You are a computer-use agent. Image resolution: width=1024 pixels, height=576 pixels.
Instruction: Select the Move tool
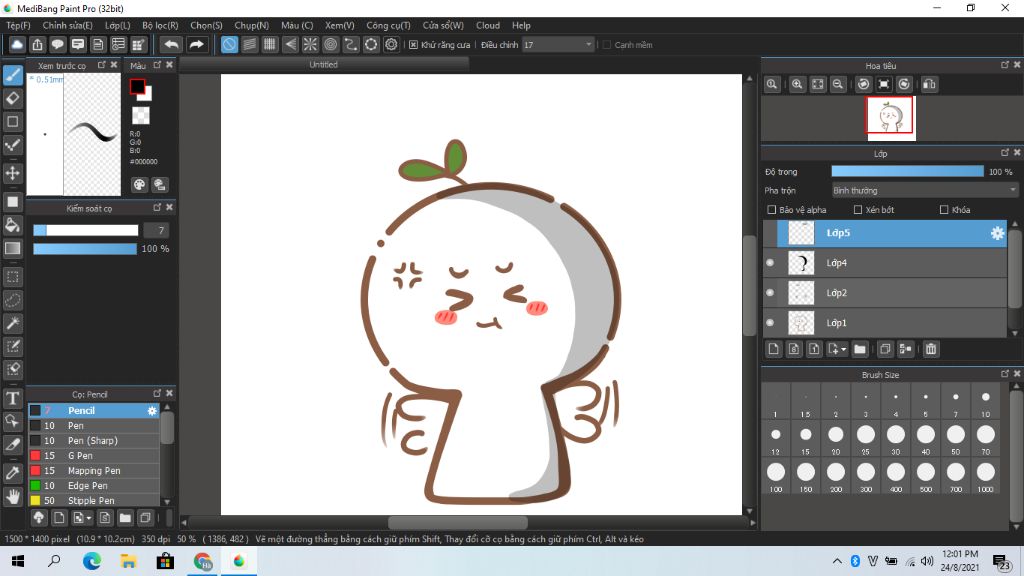(x=13, y=173)
